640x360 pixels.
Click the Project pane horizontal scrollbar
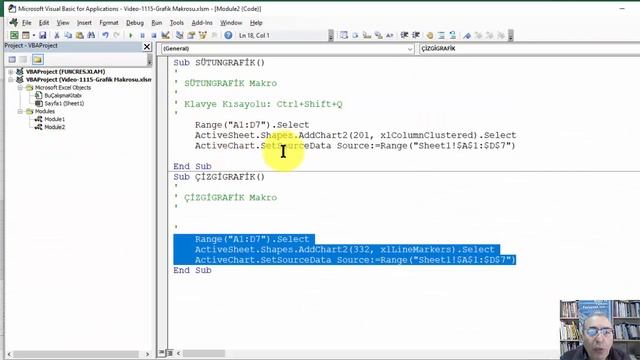pyautogui.click(x=76, y=354)
